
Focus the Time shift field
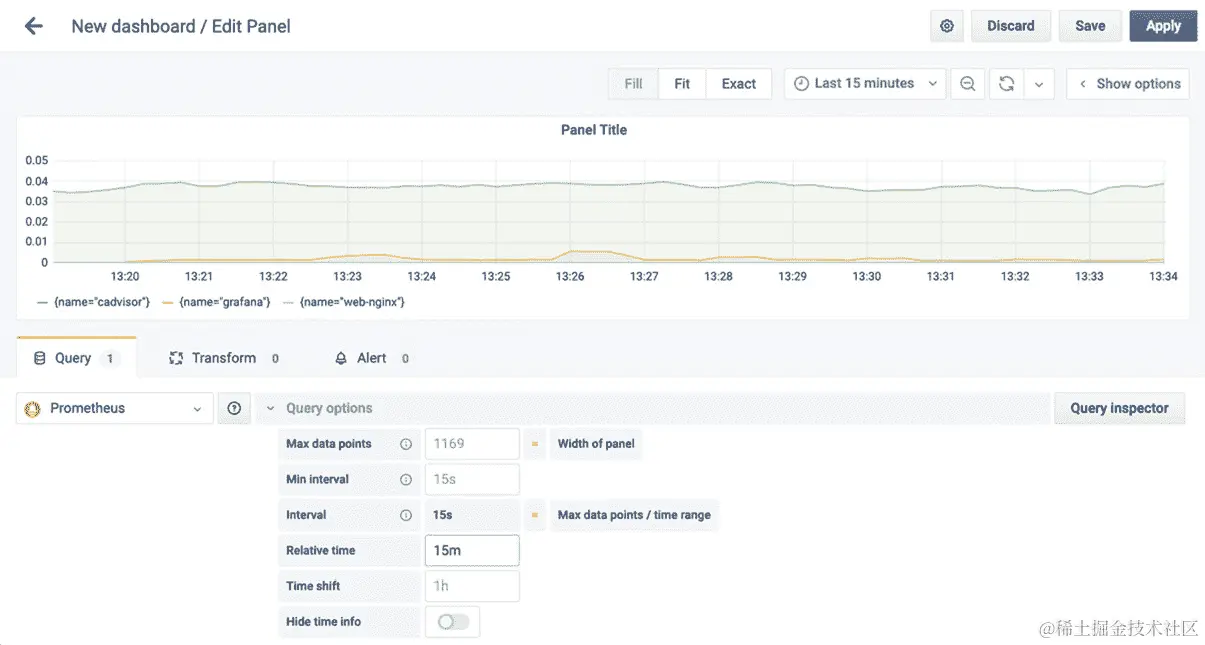(x=472, y=586)
